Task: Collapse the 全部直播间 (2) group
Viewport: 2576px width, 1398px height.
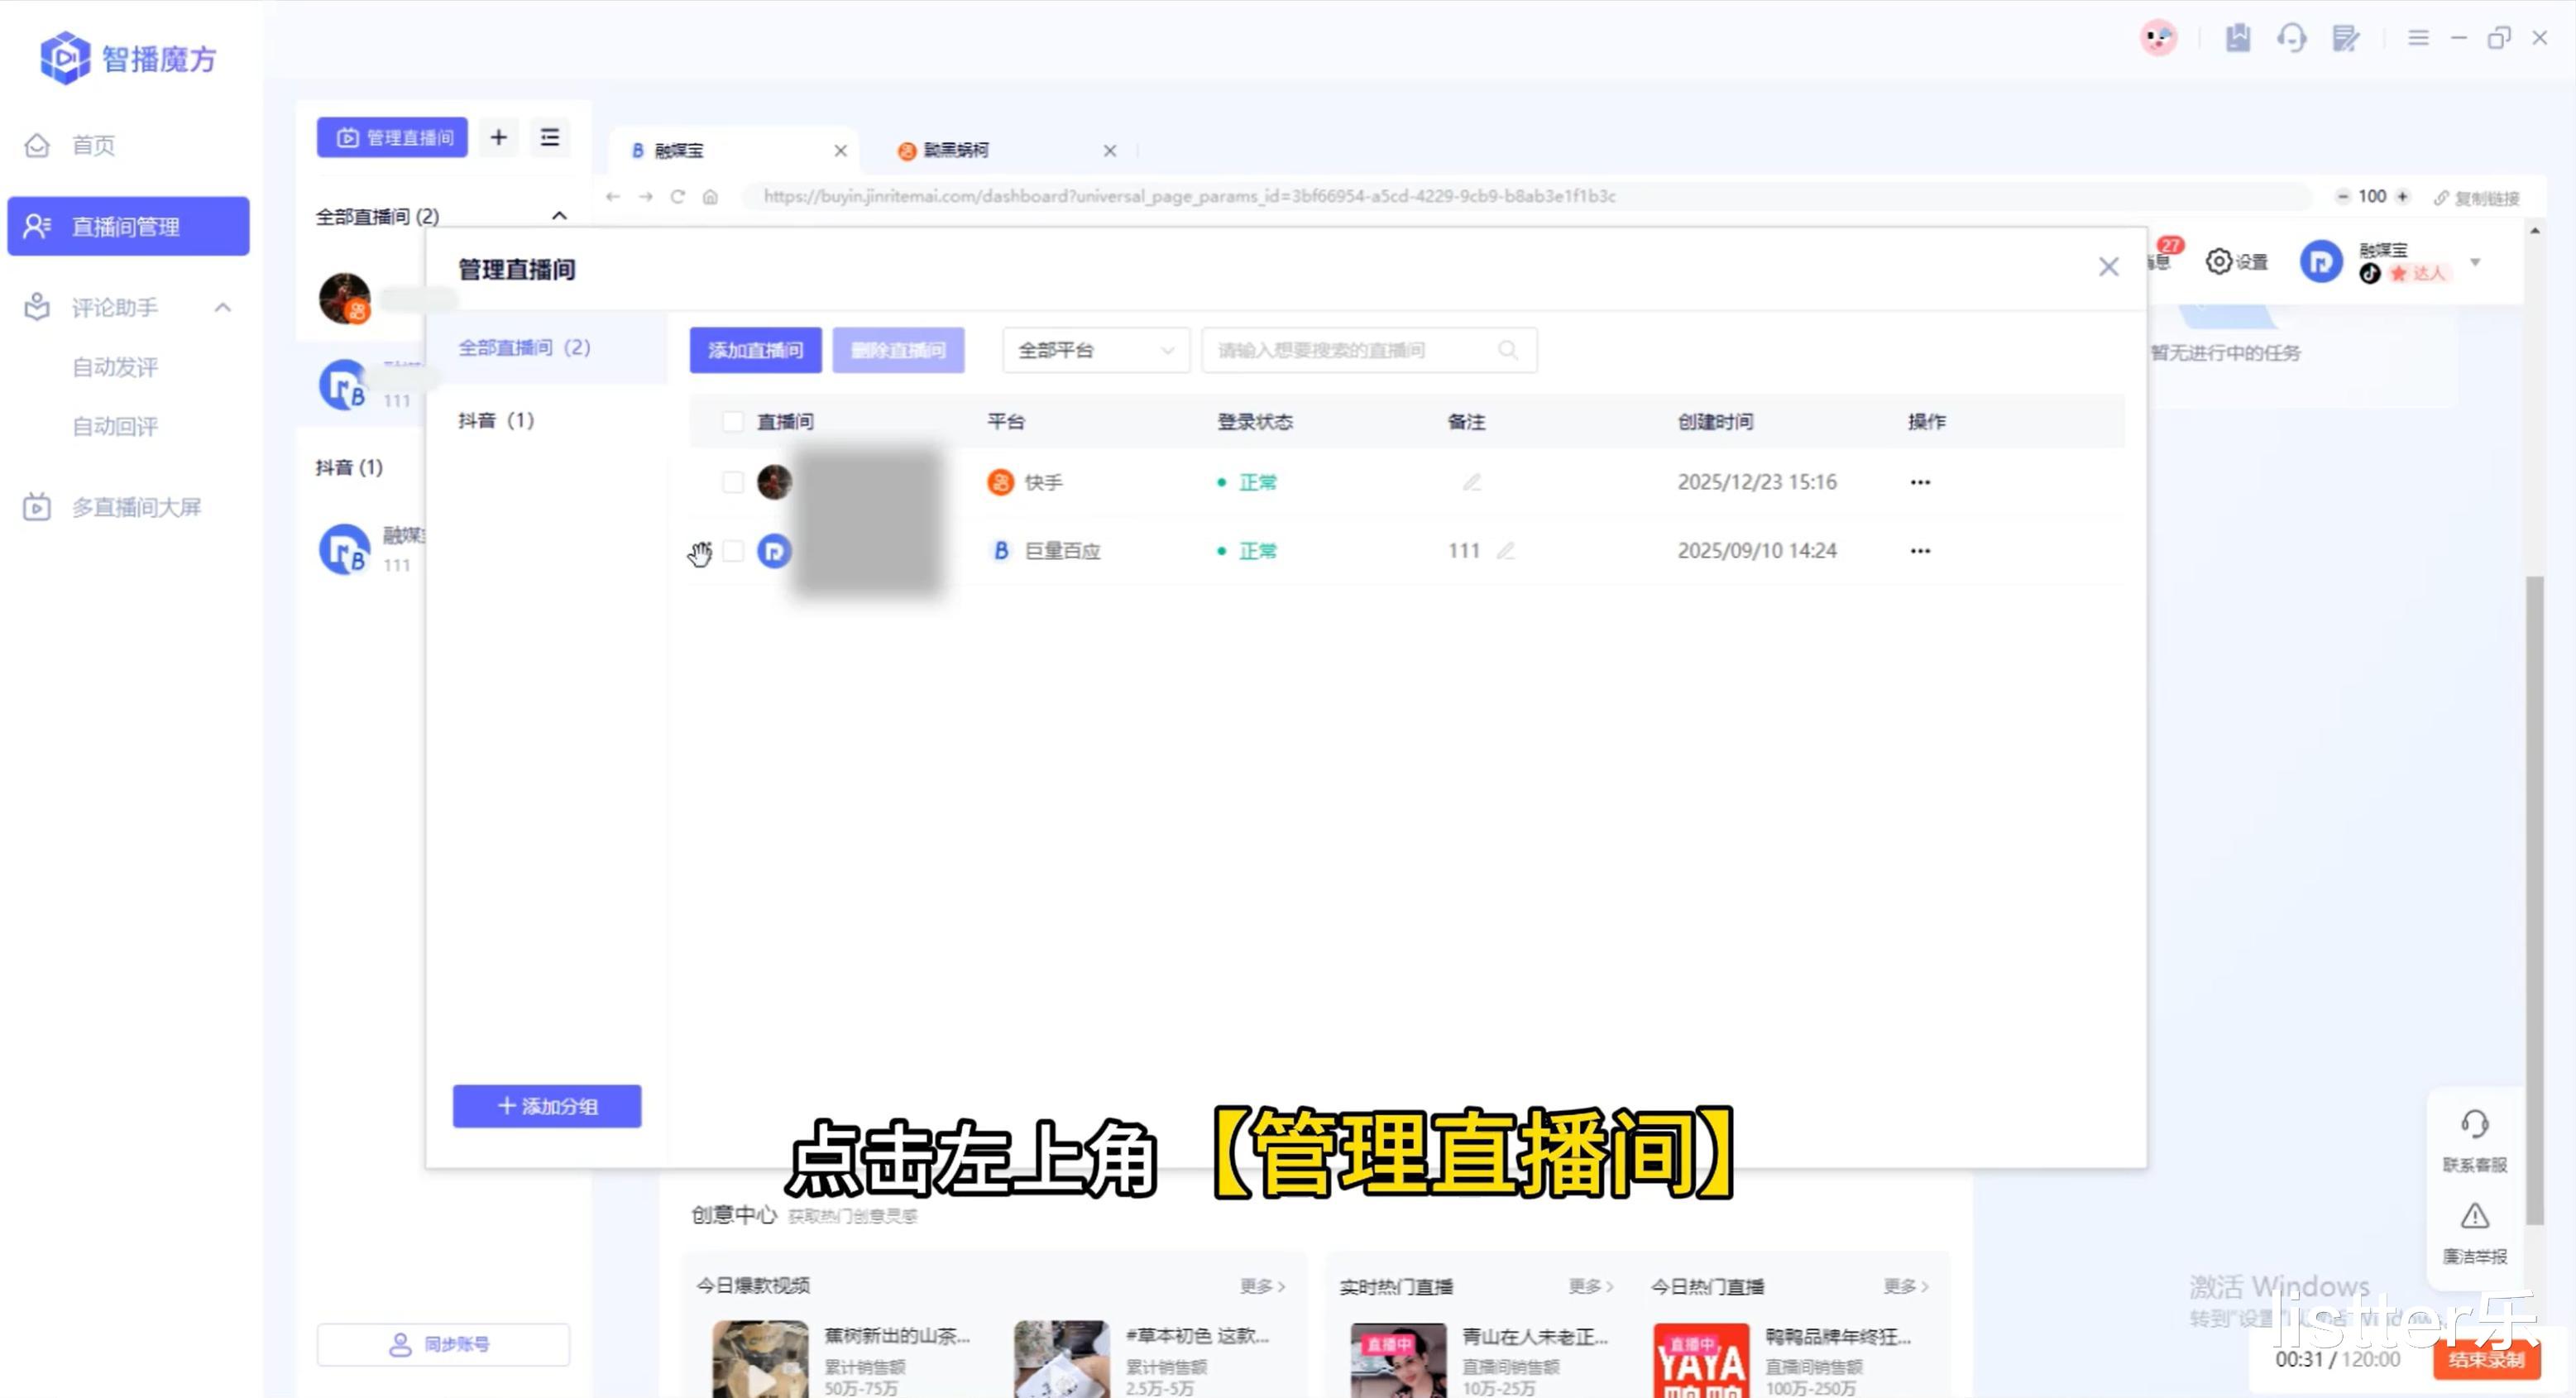Action: (559, 216)
